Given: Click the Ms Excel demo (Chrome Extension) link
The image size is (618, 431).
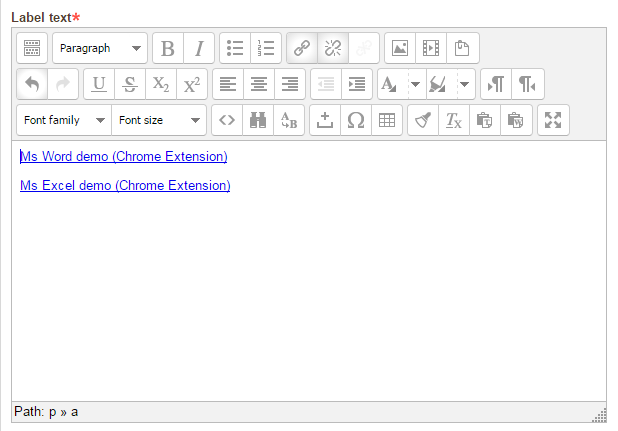Looking at the screenshot, I should (x=125, y=186).
